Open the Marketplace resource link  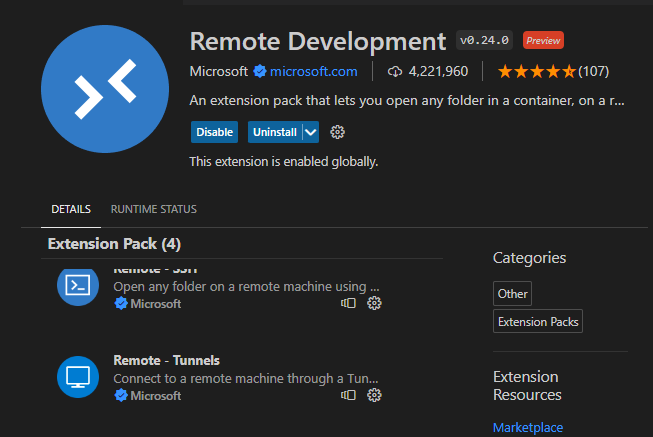pos(527,427)
